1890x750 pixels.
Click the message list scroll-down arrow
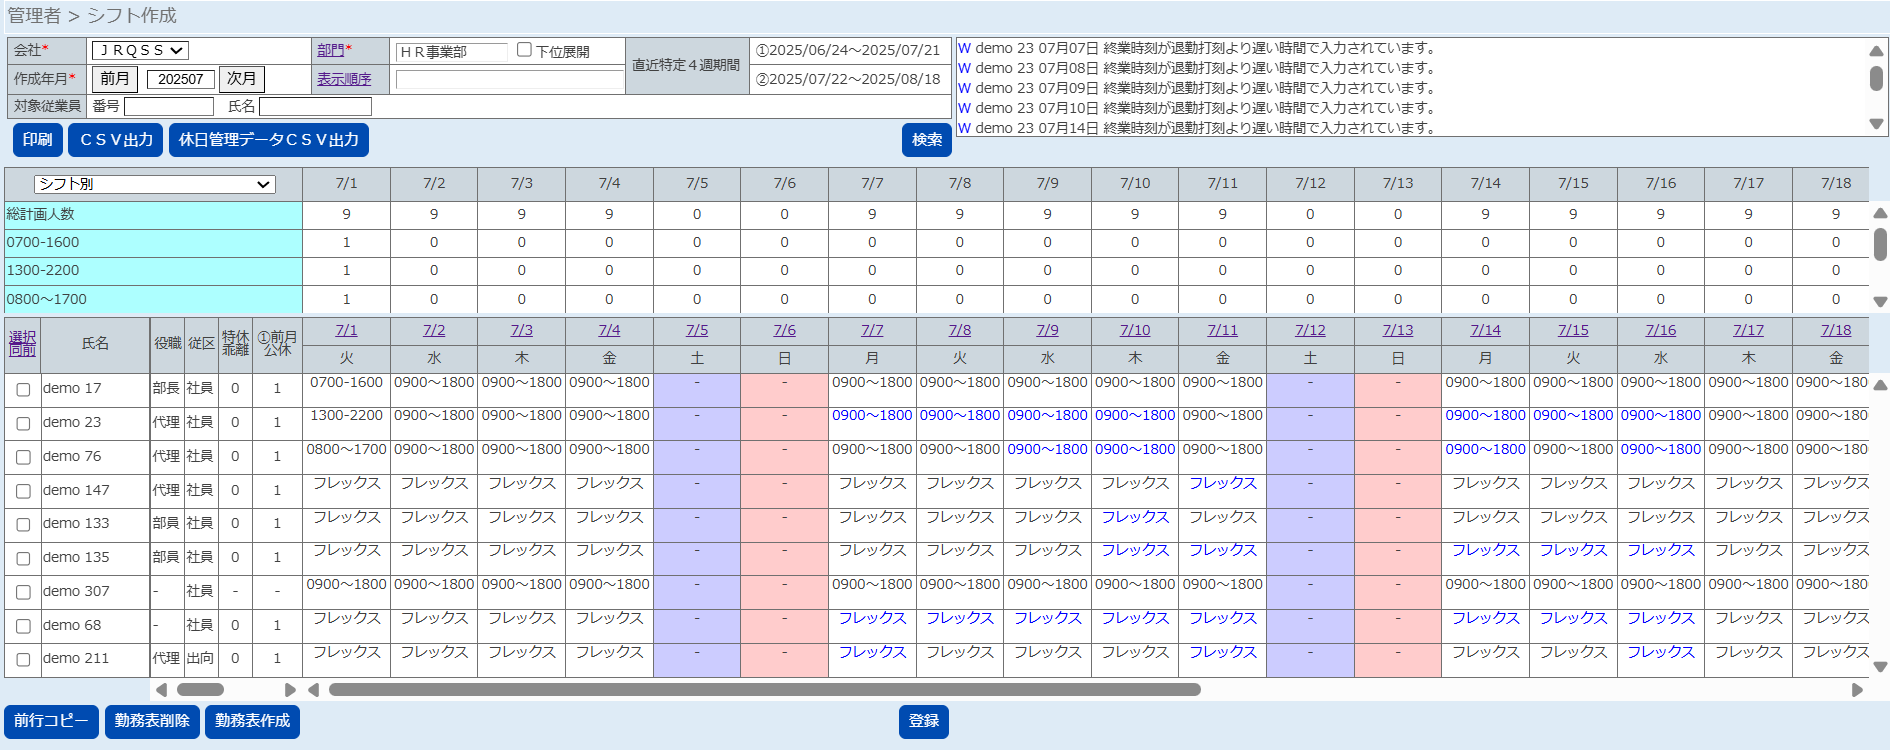1876,124
